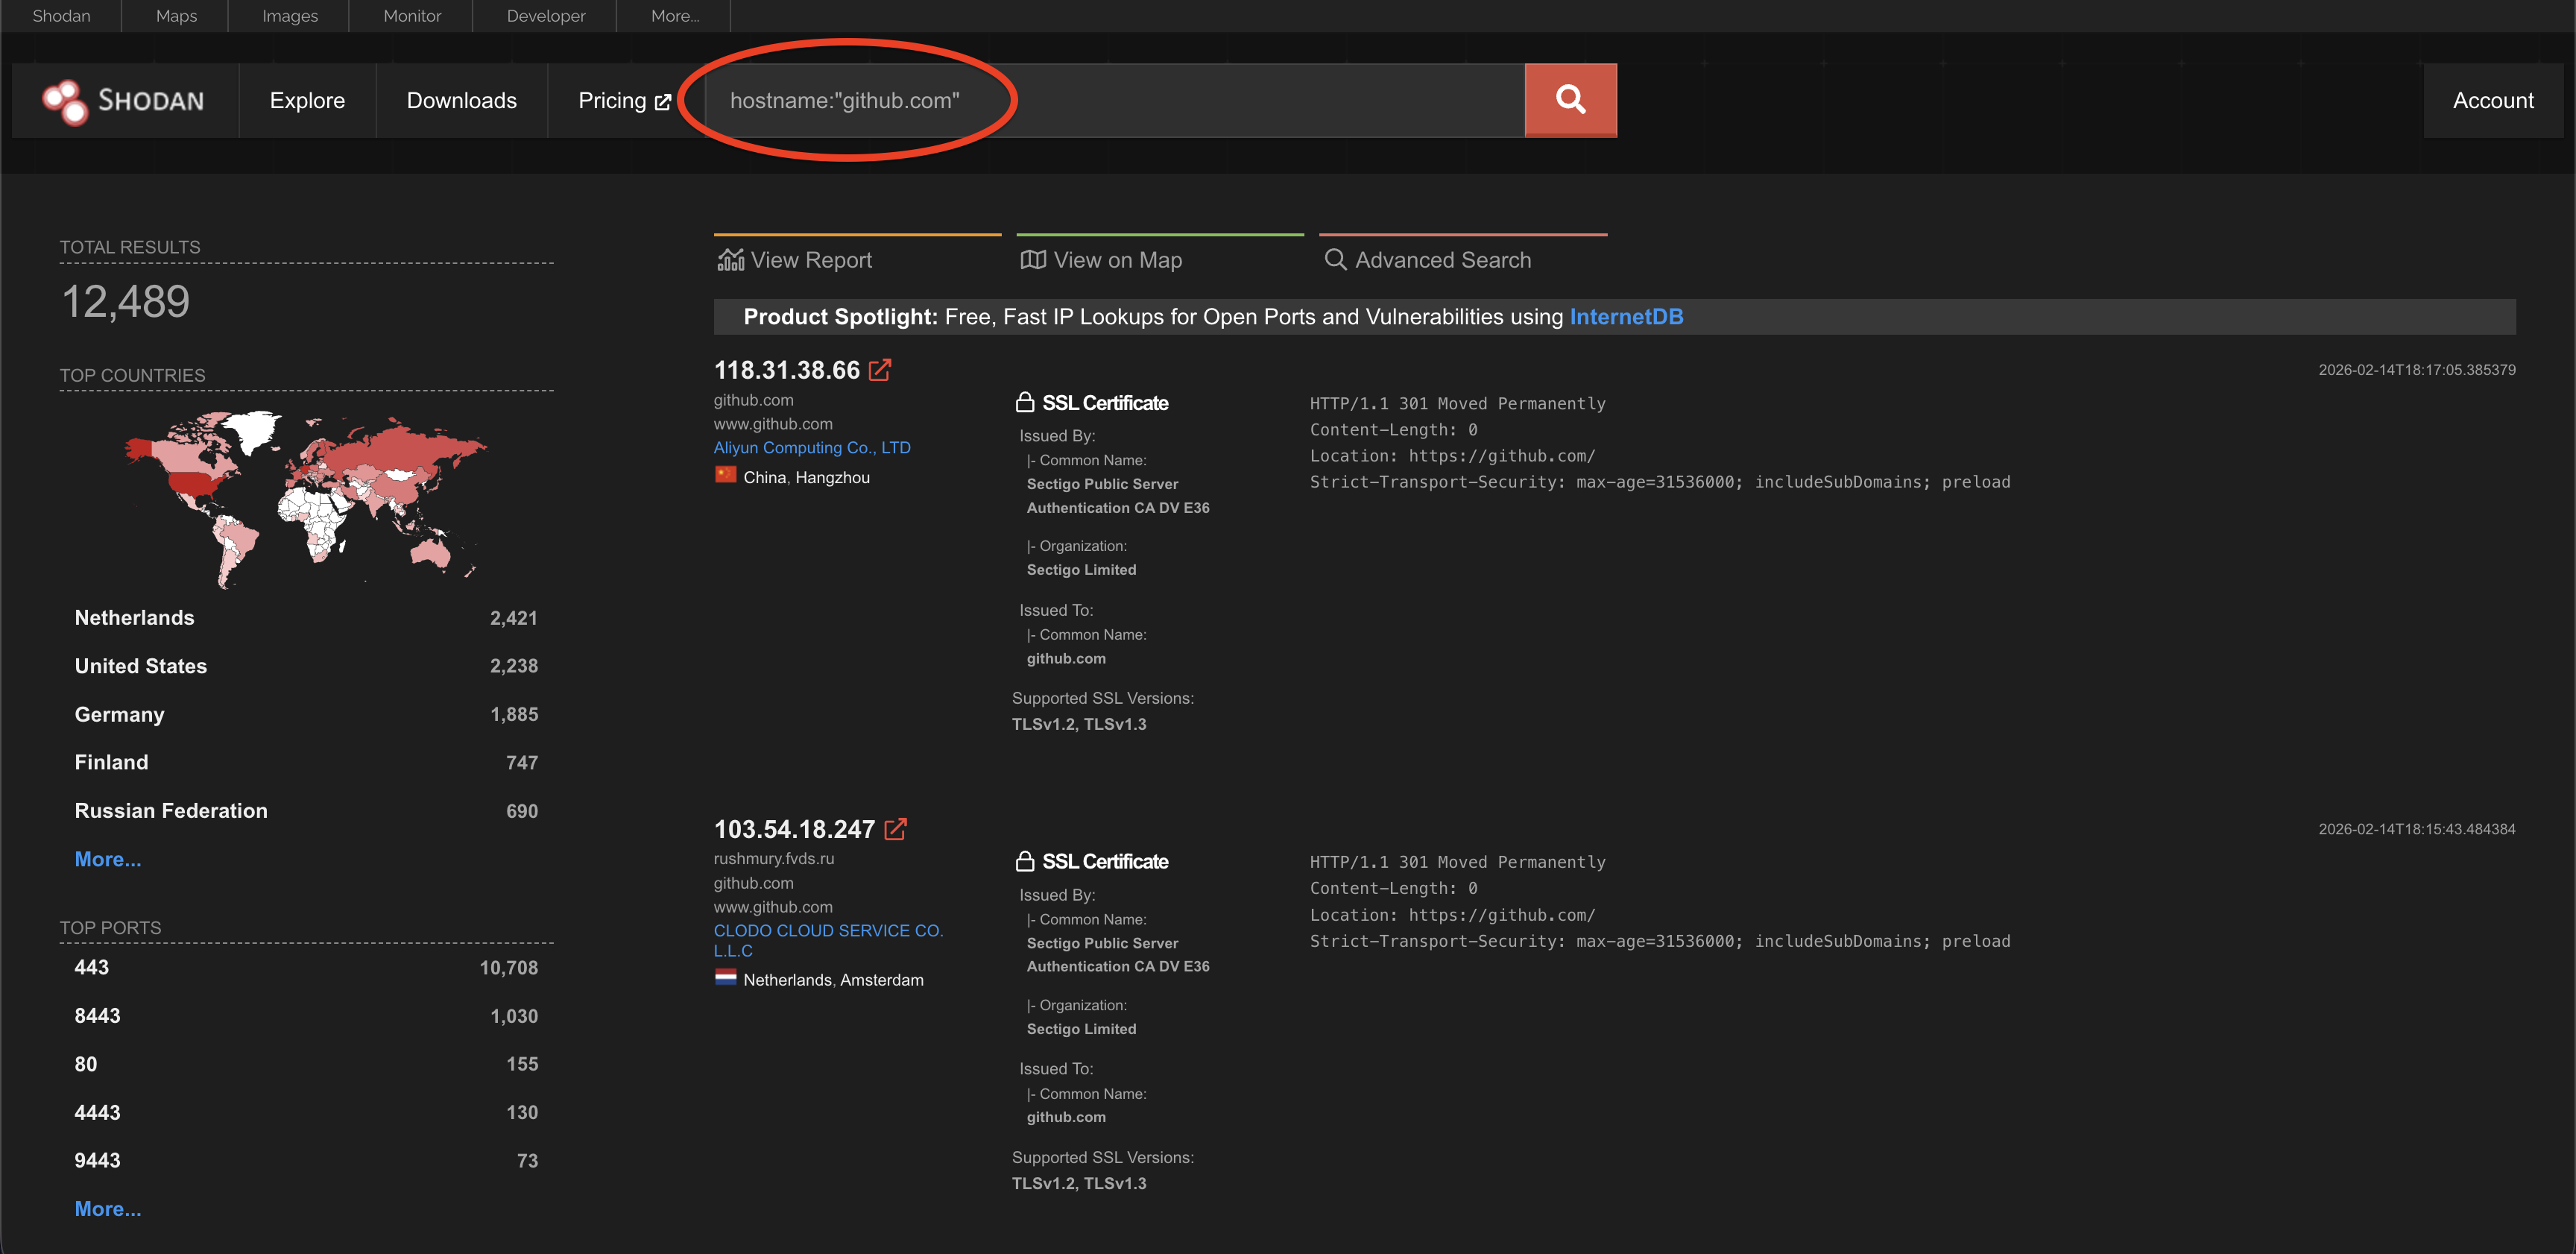Click the Advanced Search magnifier icon

click(1334, 260)
